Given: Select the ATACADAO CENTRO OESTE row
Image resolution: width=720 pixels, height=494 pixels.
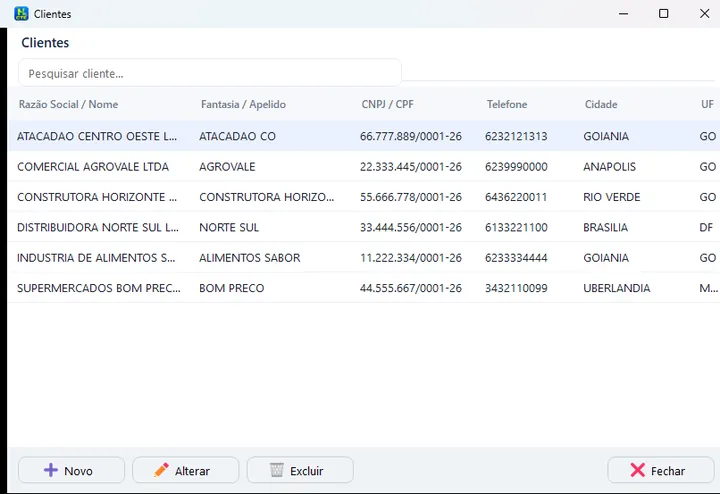Looking at the screenshot, I should 364,136.
